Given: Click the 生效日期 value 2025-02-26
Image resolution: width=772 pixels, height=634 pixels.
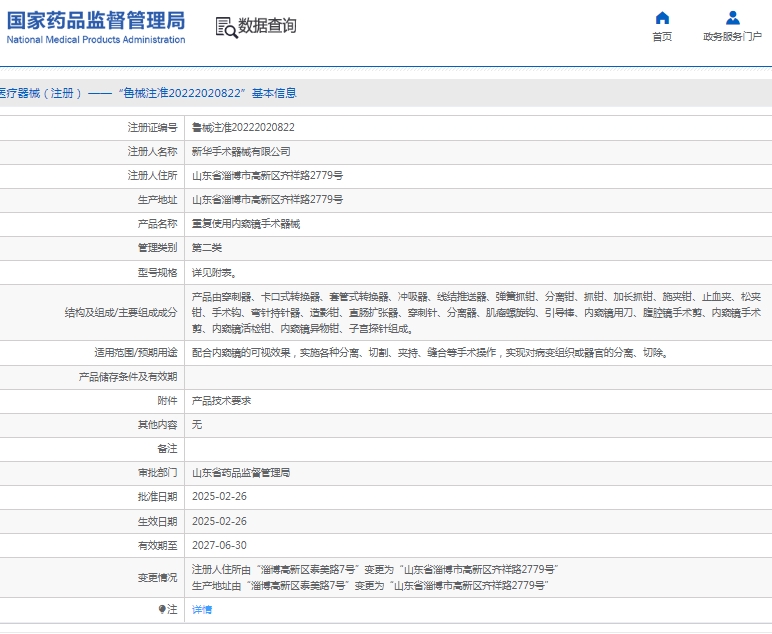Looking at the screenshot, I should [219, 521].
